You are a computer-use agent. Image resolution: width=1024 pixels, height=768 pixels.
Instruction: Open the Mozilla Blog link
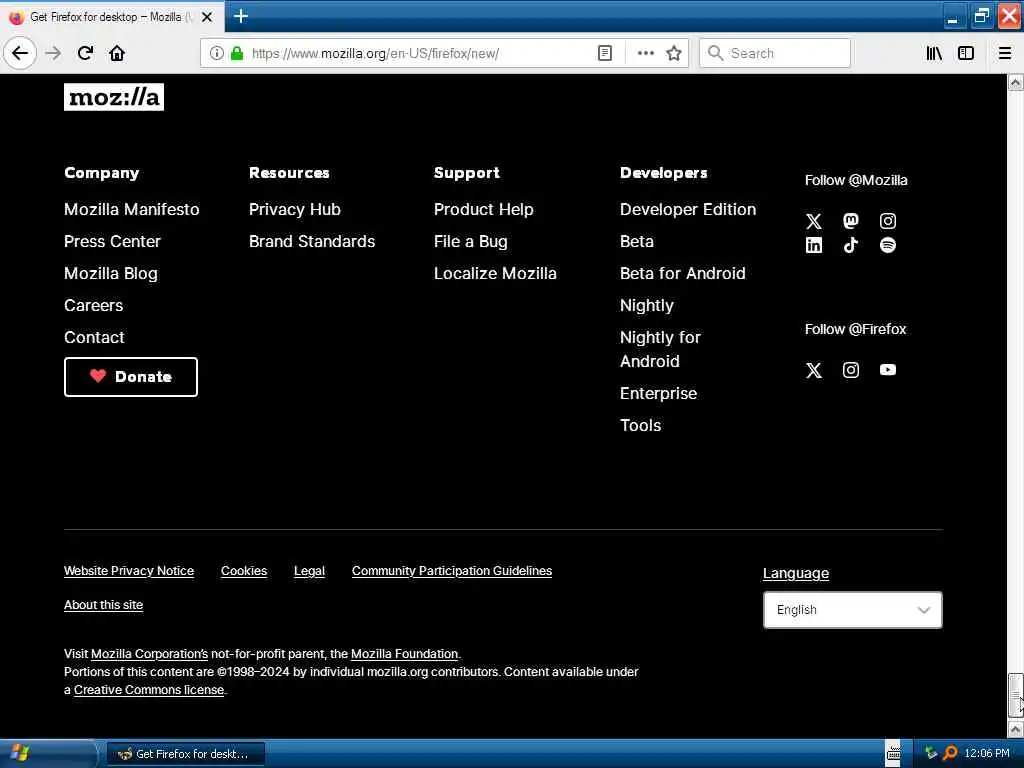111,274
